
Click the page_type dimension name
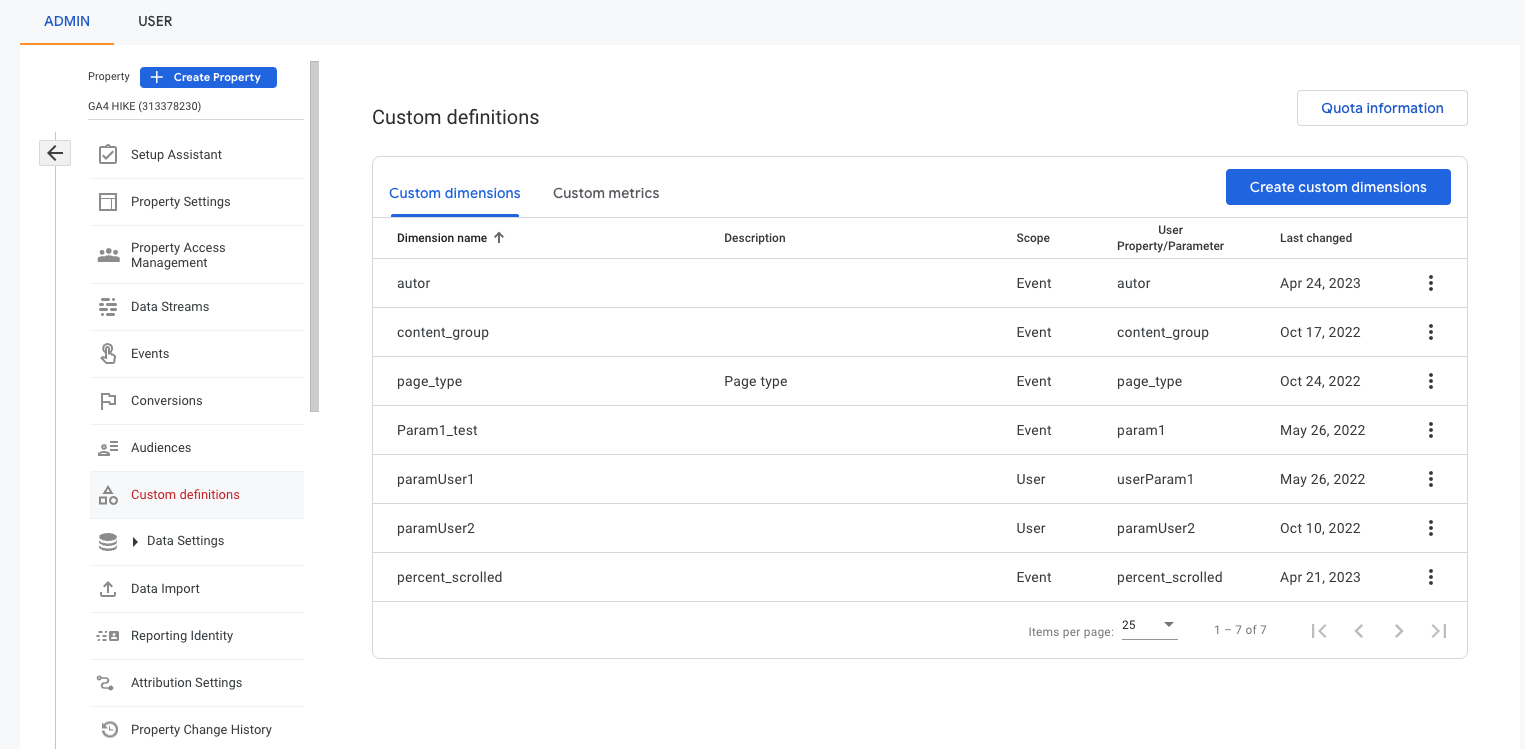pyautogui.click(x=429, y=381)
